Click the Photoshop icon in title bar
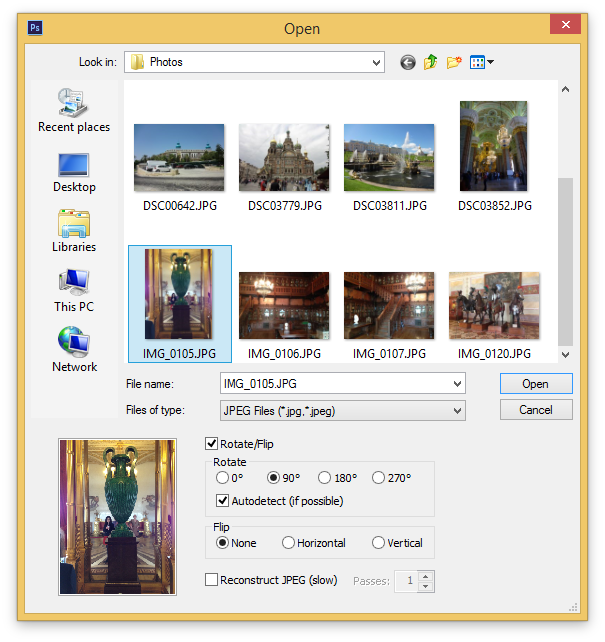This screenshot has width=605, height=642. pyautogui.click(x=35, y=28)
